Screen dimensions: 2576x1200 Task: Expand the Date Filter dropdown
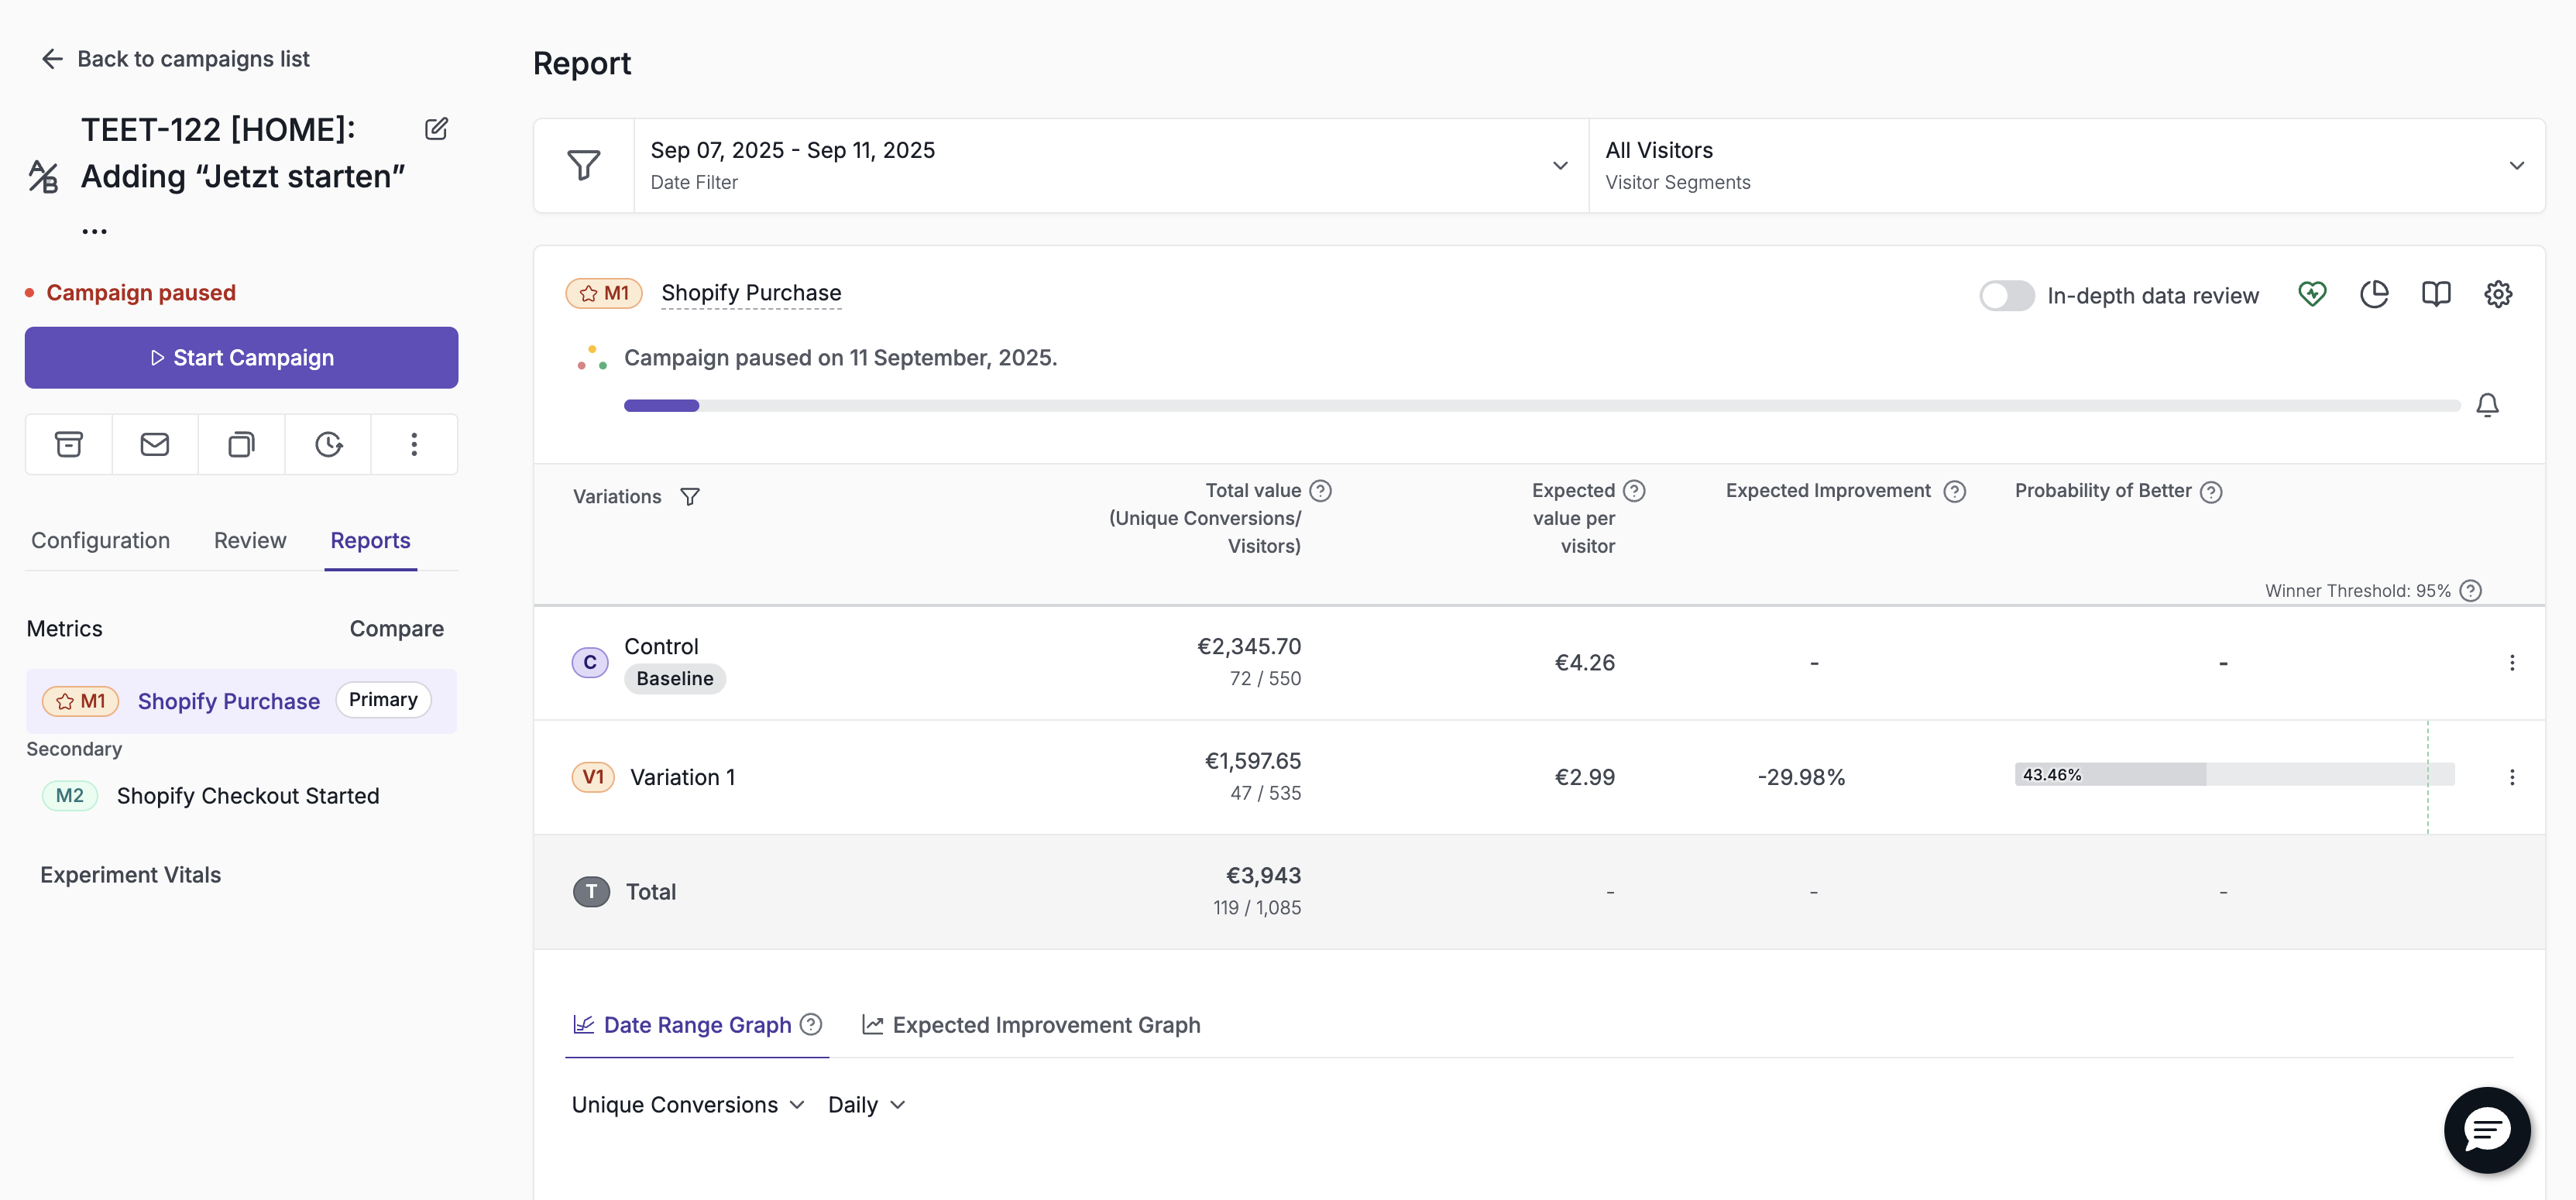pos(1111,166)
